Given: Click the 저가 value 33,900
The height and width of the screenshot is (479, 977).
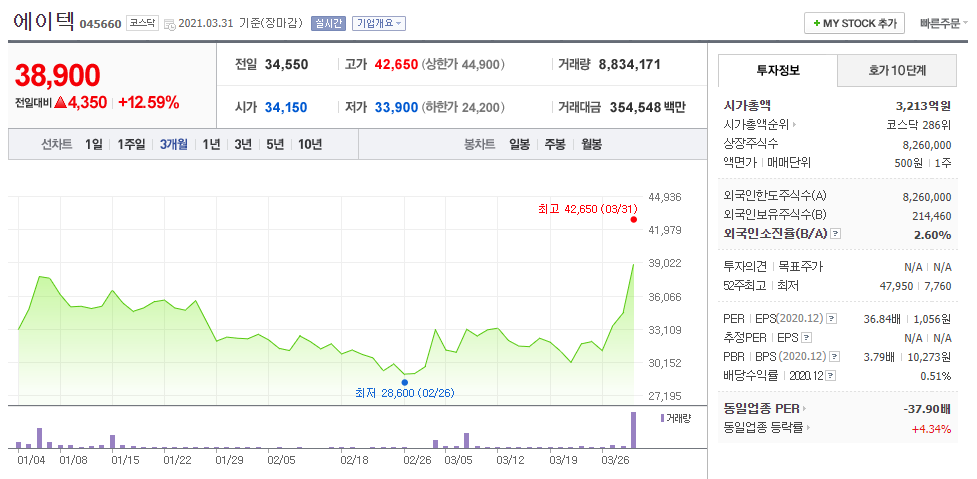Looking at the screenshot, I should click(396, 107).
